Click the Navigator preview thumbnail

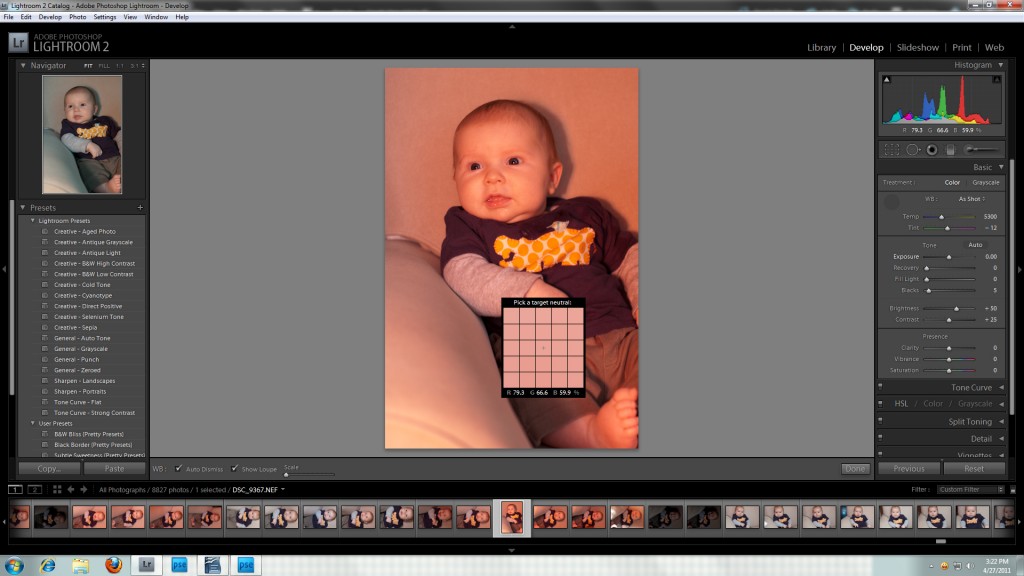click(82, 134)
